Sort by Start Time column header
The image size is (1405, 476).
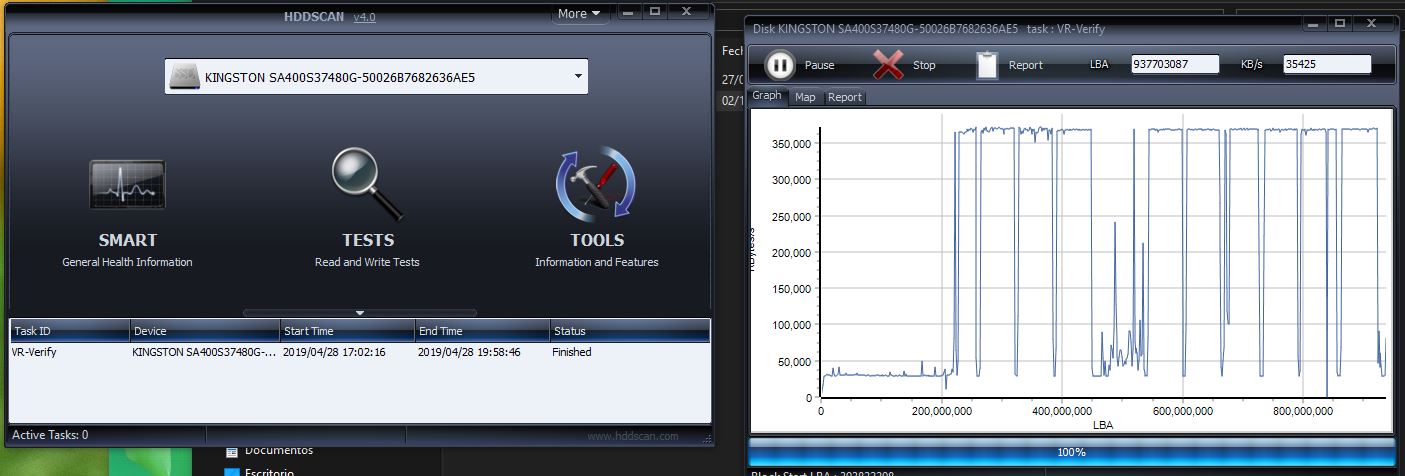346,331
